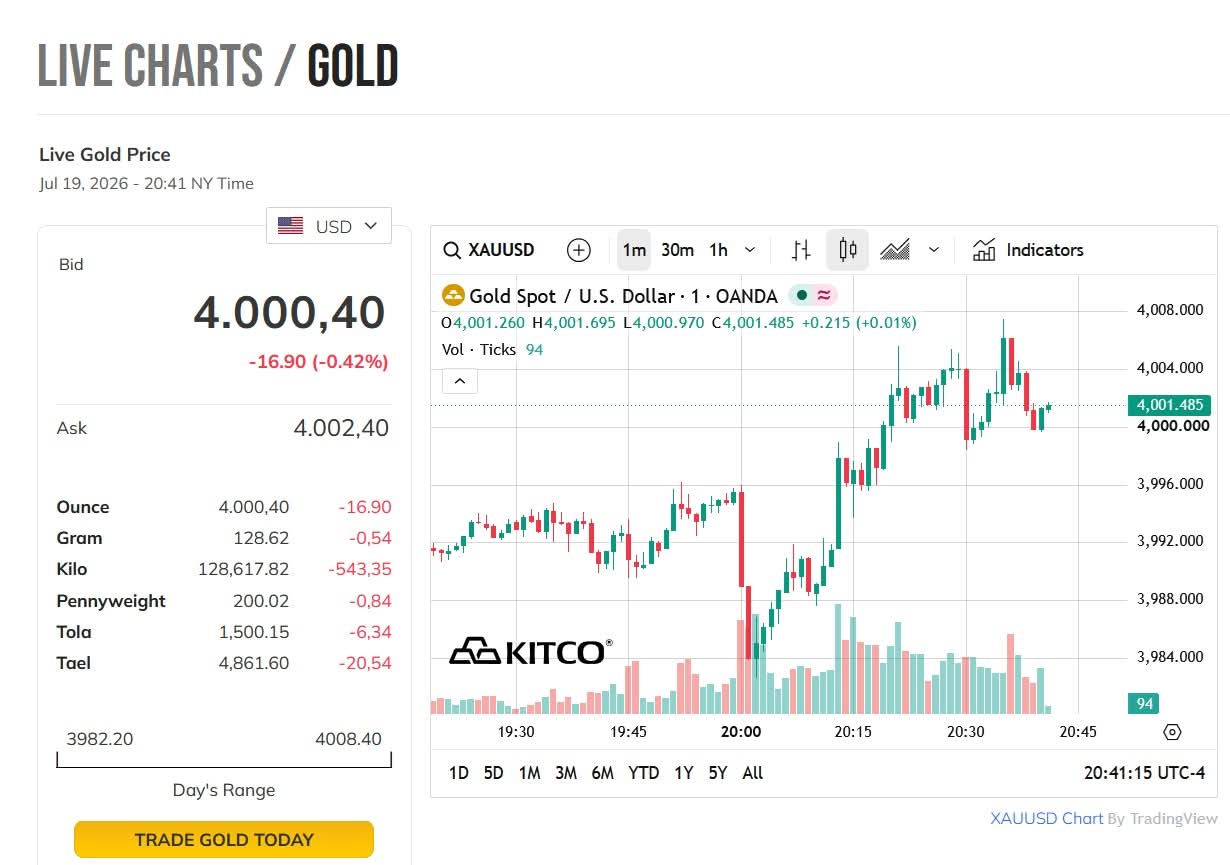The image size is (1230, 865).
Task: Expand more chart styles dropdown
Action: pos(934,250)
